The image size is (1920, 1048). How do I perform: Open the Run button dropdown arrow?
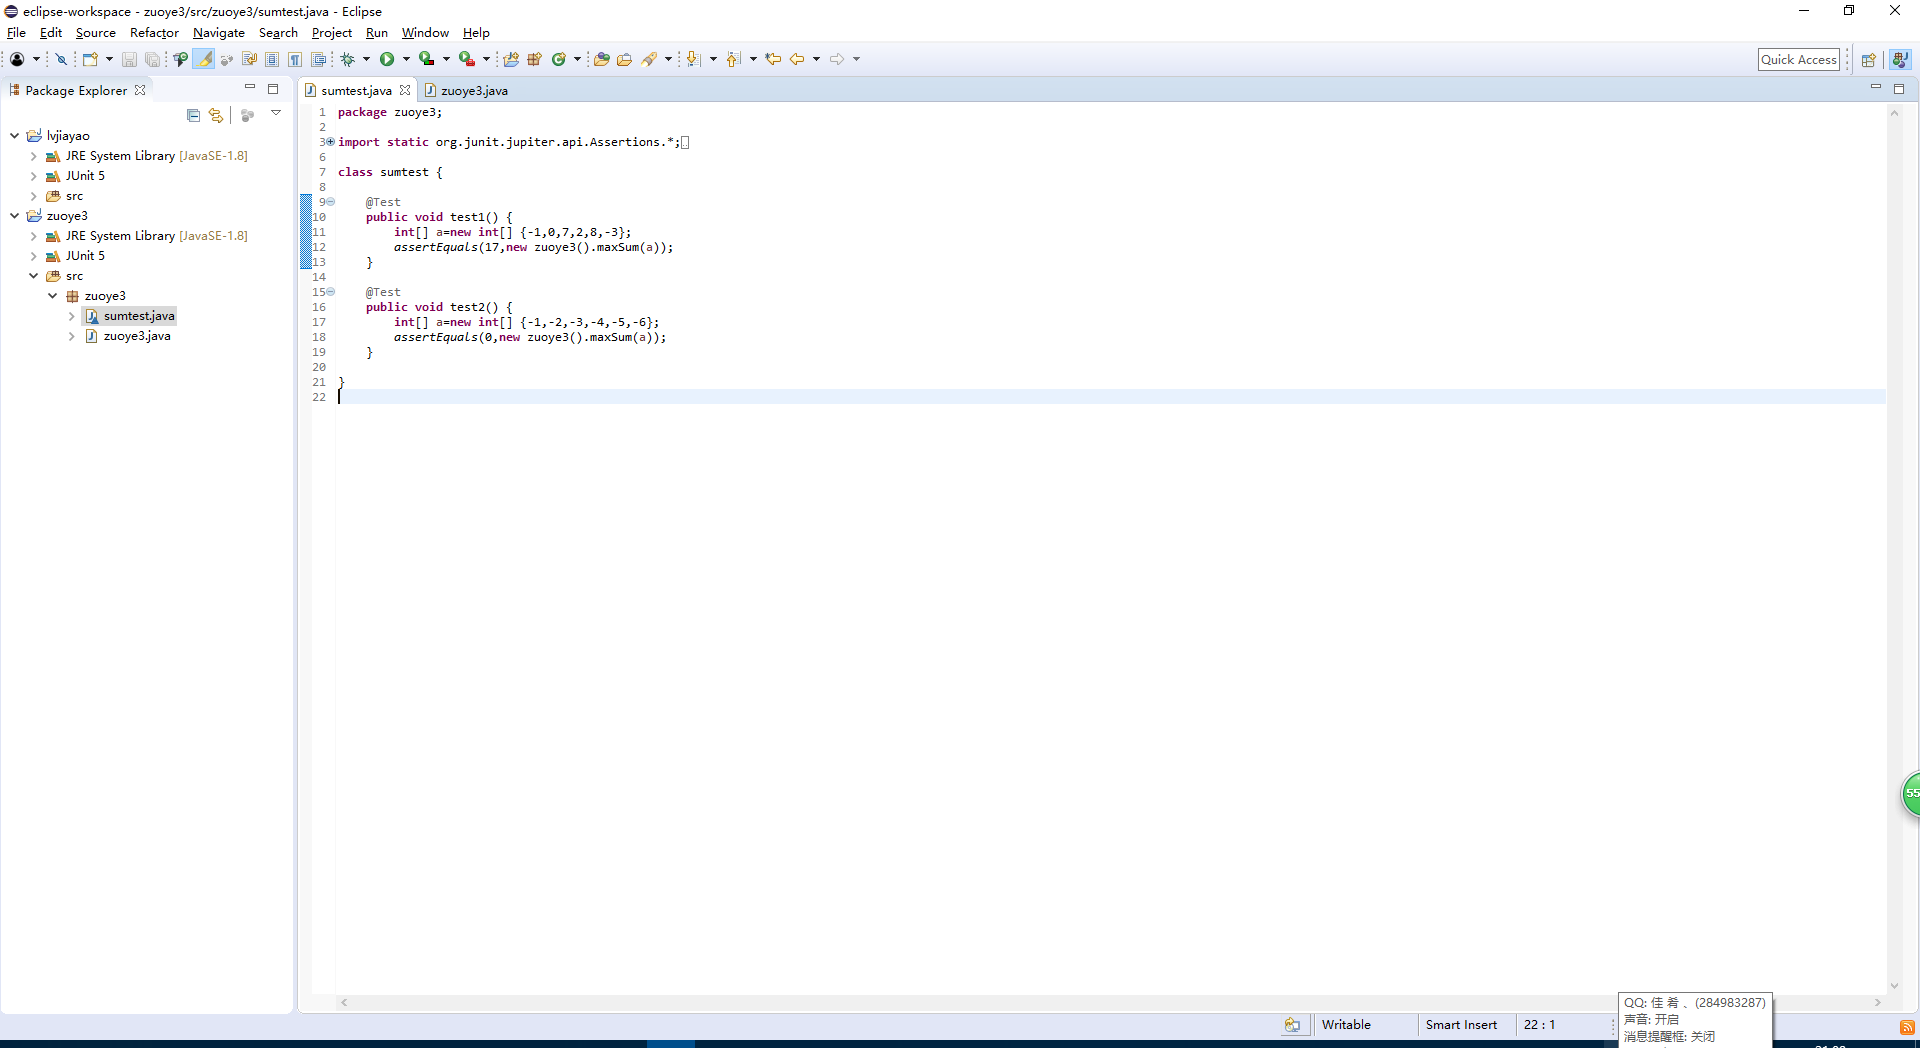[406, 60]
